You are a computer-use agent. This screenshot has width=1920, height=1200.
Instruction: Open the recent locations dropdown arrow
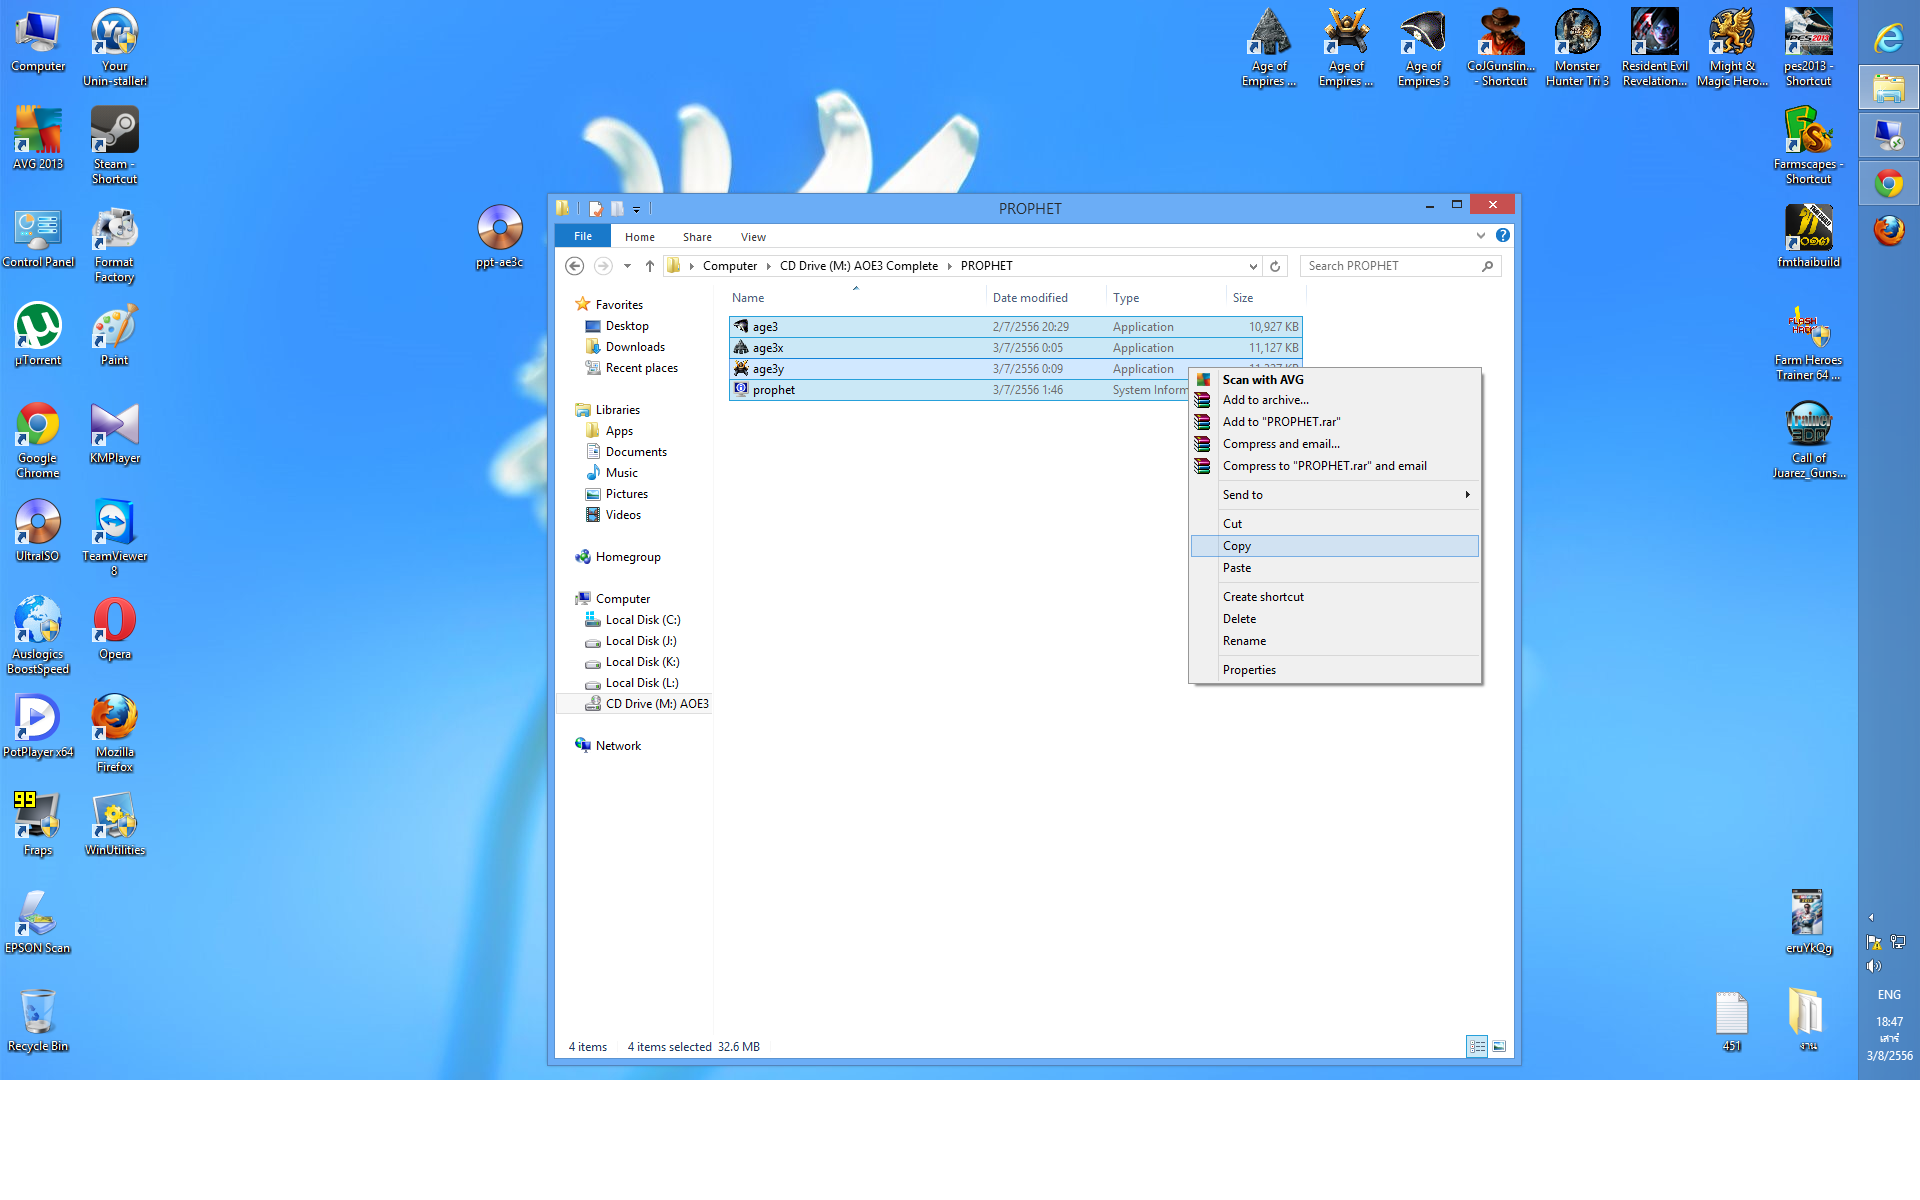coord(627,266)
